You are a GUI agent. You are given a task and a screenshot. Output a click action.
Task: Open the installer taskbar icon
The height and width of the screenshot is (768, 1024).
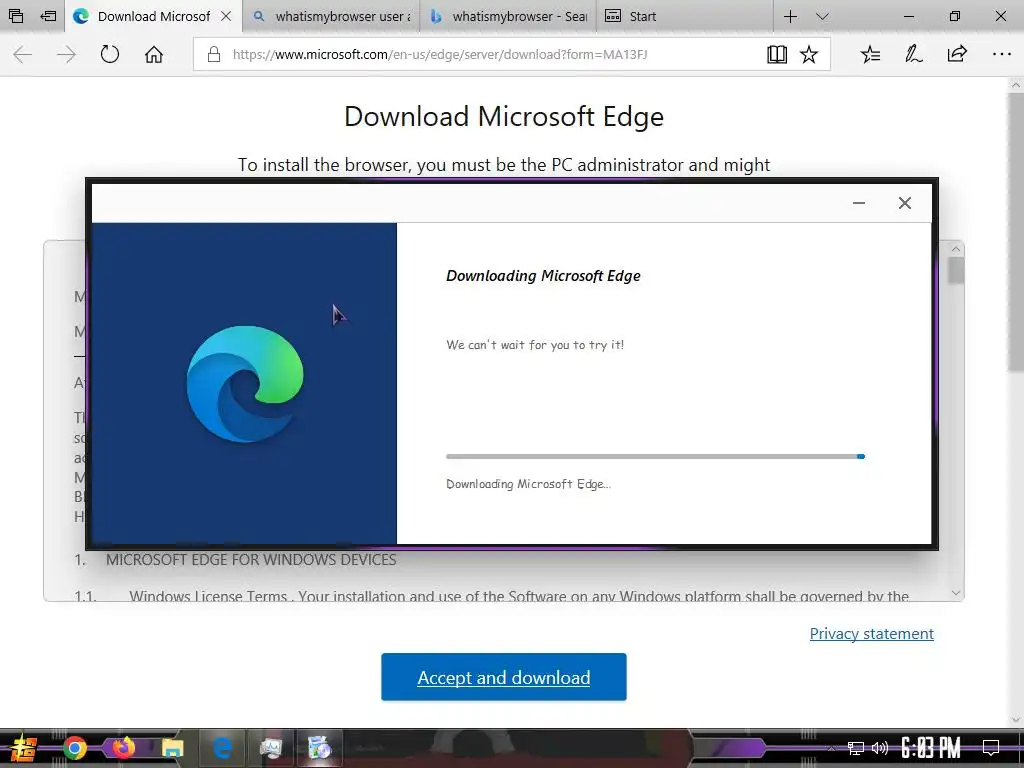click(319, 748)
